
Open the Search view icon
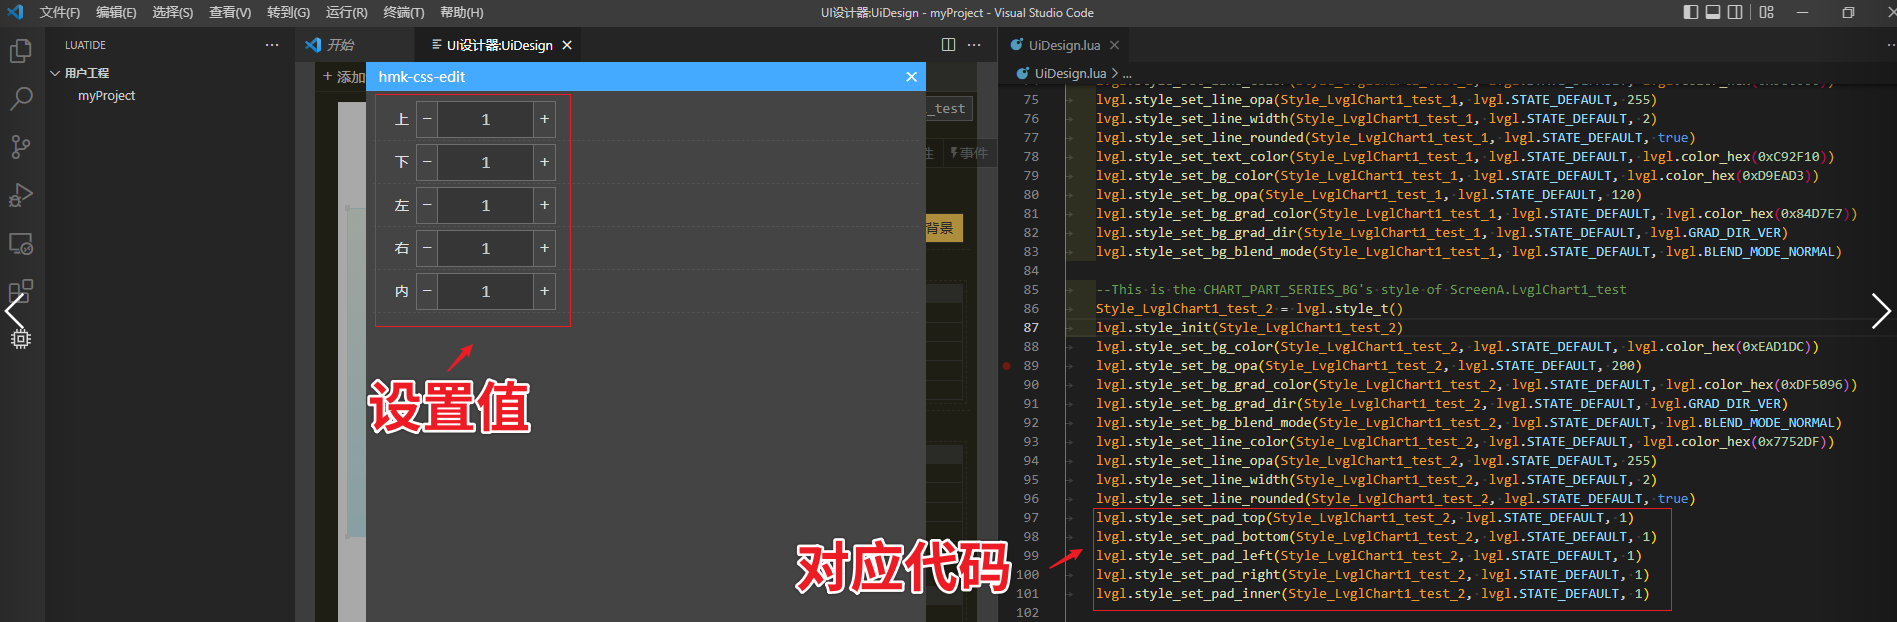[21, 98]
